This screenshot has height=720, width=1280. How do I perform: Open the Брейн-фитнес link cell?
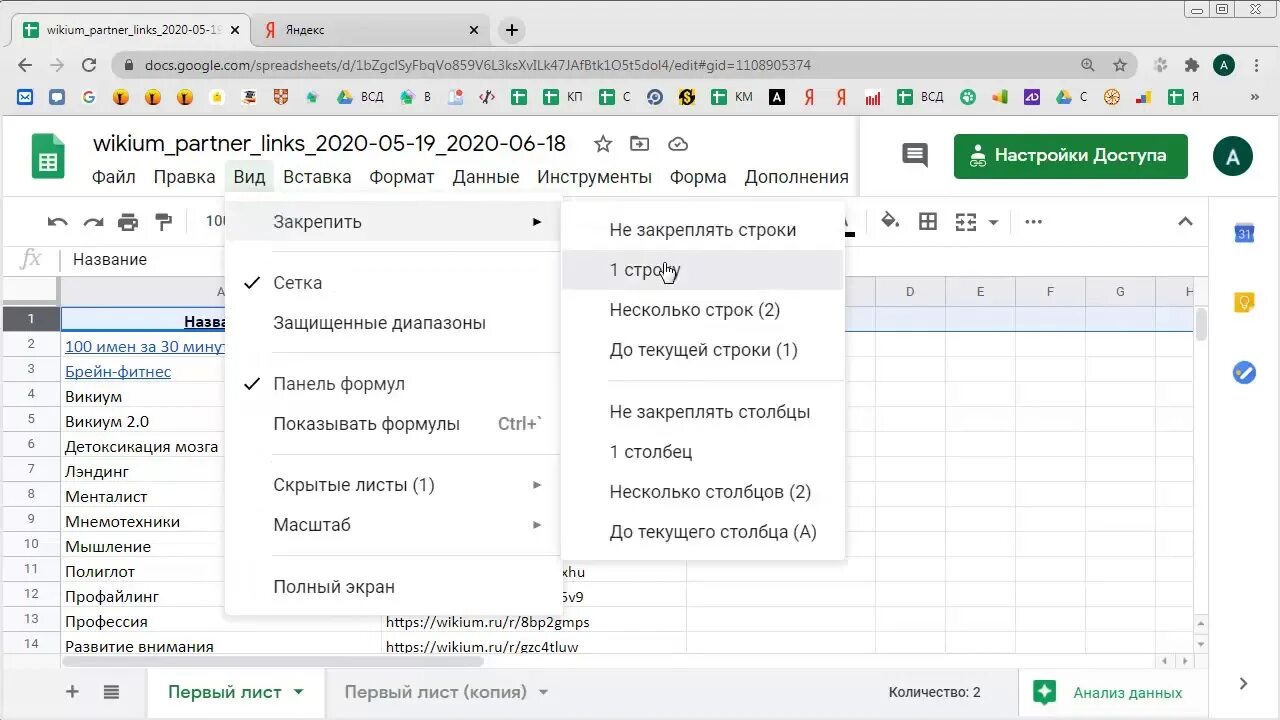point(118,372)
